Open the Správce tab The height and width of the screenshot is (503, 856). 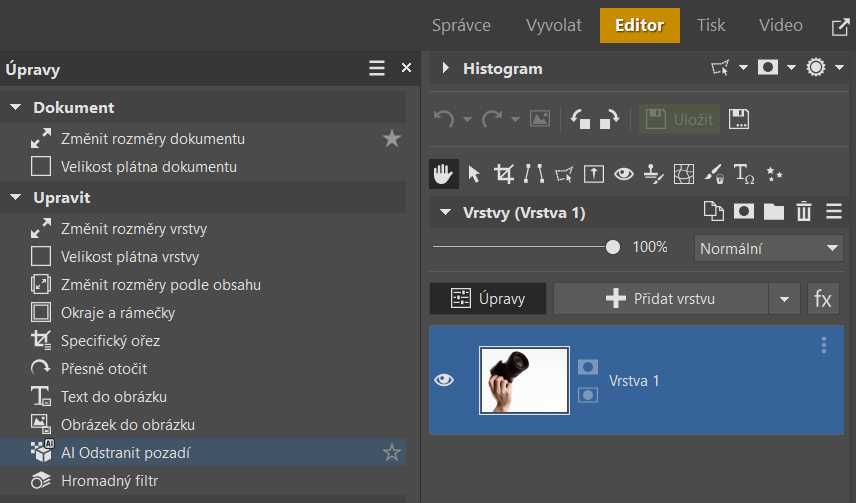point(461,25)
